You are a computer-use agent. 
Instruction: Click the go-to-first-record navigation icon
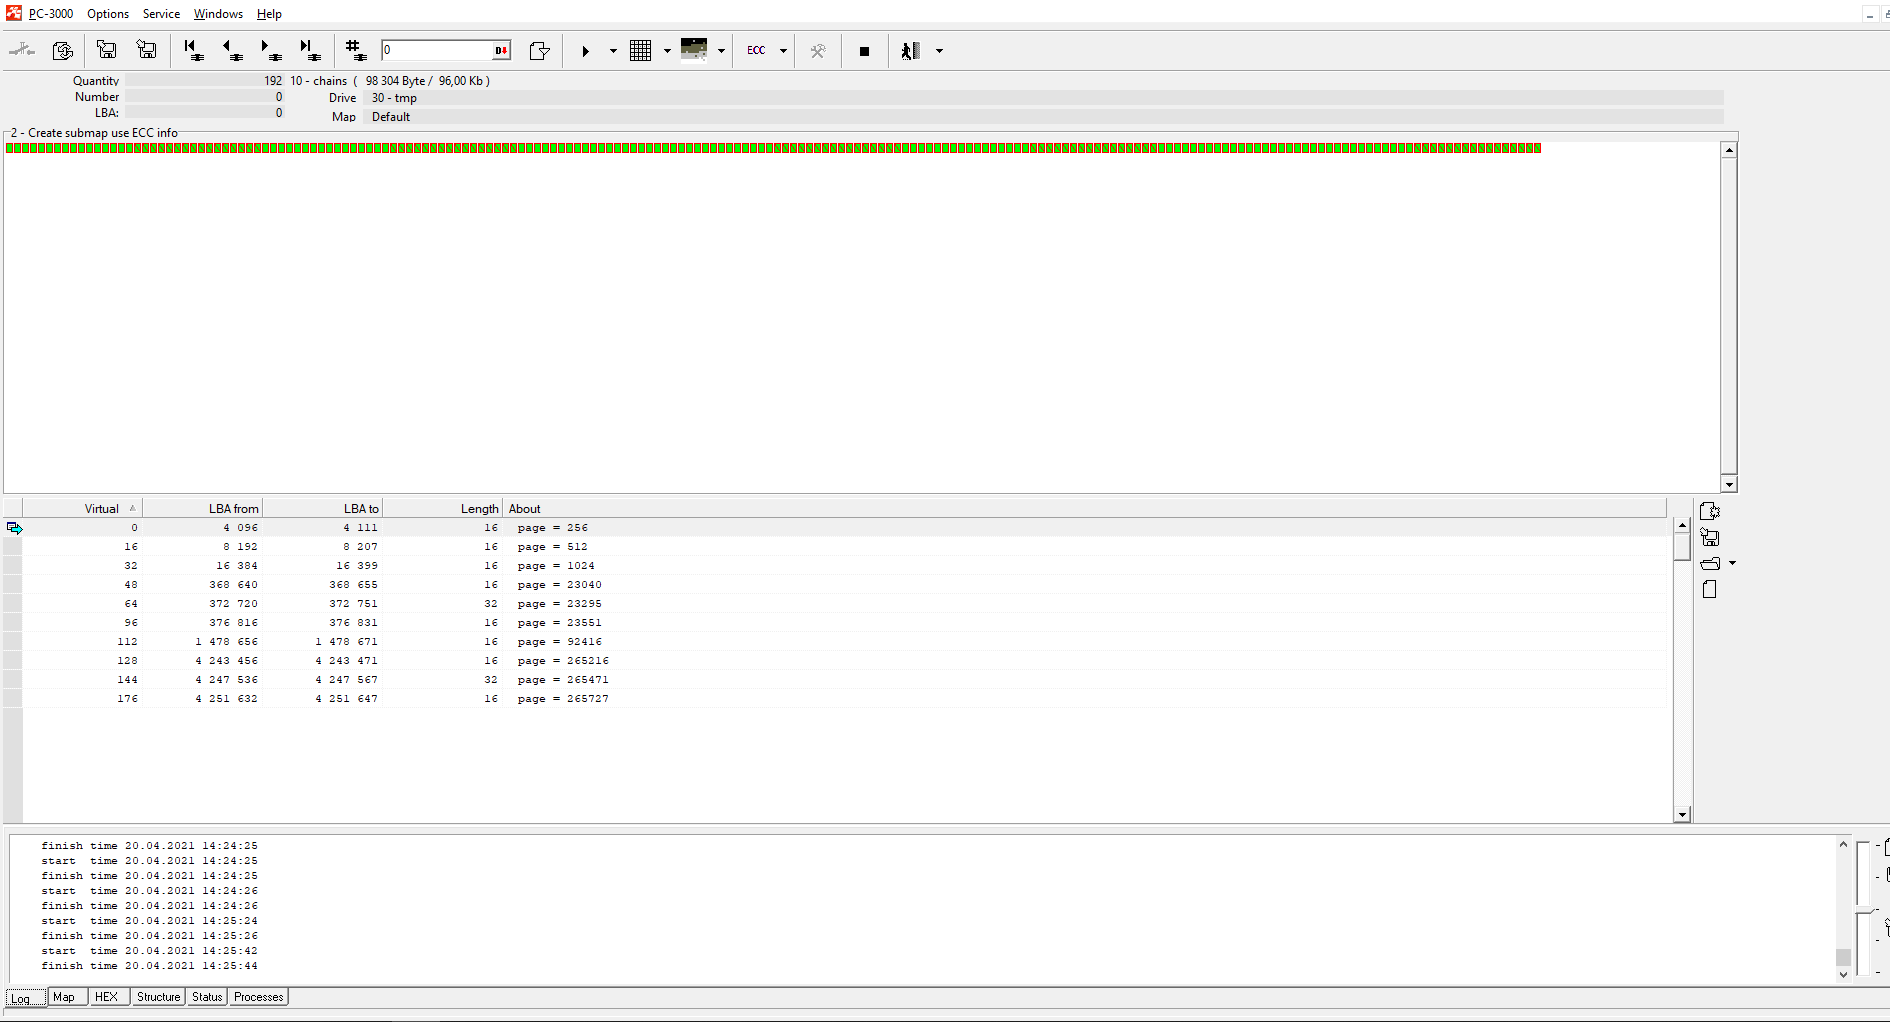(x=192, y=50)
